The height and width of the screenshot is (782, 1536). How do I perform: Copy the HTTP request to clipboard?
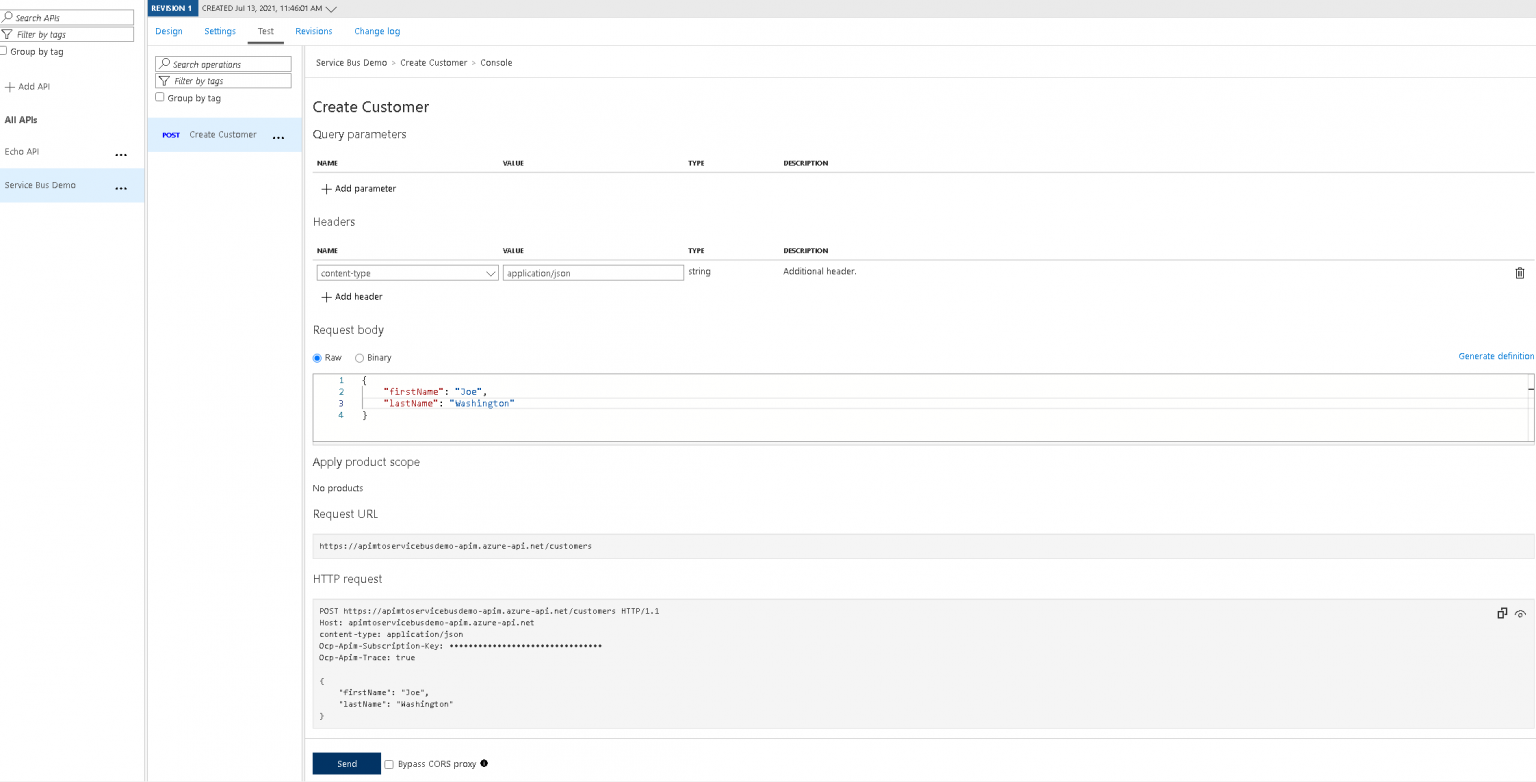tap(1502, 613)
